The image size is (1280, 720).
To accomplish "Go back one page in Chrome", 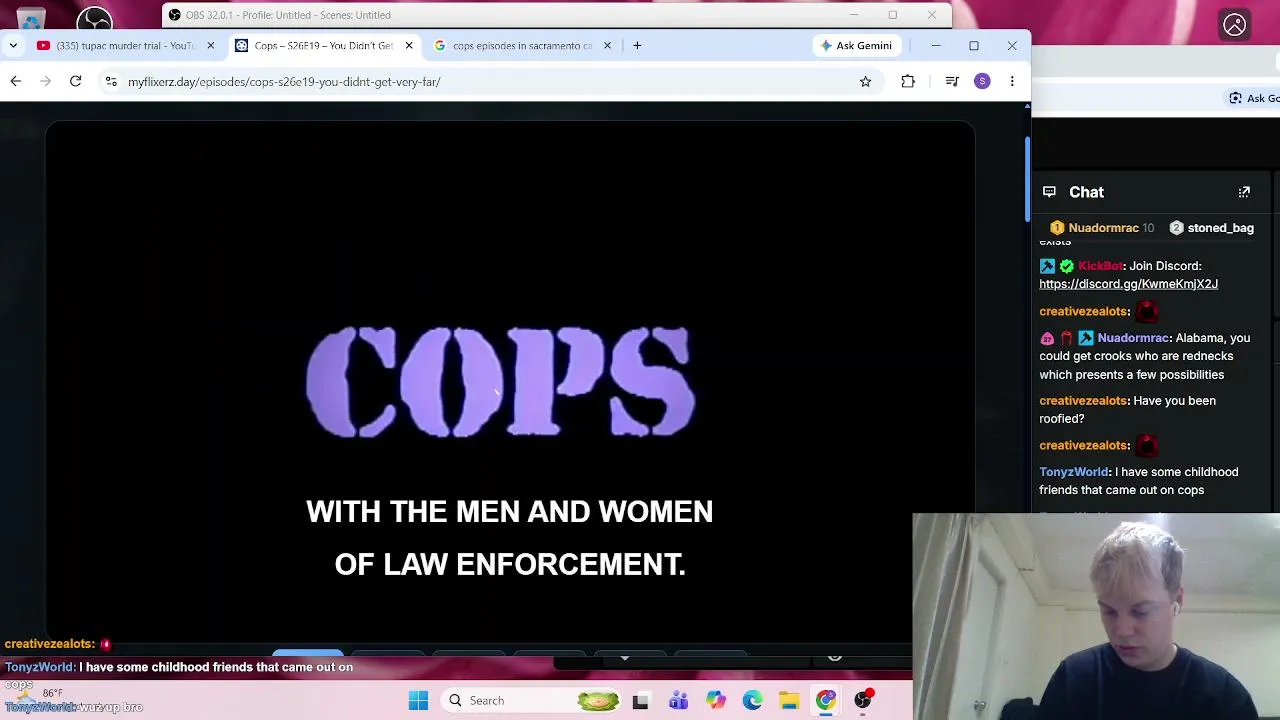I will tap(16, 81).
